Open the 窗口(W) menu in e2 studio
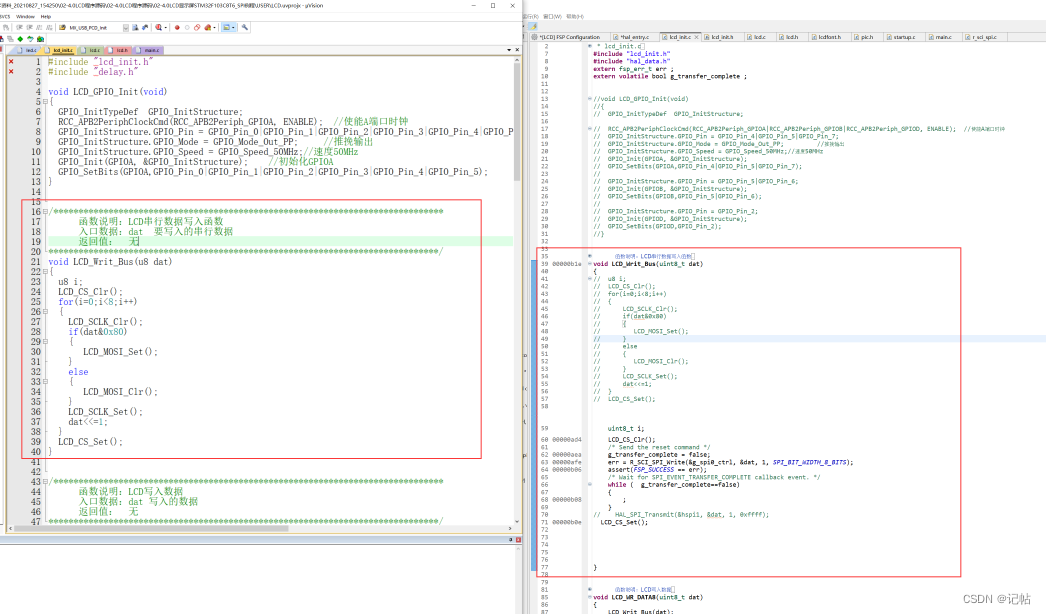This screenshot has height=614, width=1046. click(x=552, y=17)
